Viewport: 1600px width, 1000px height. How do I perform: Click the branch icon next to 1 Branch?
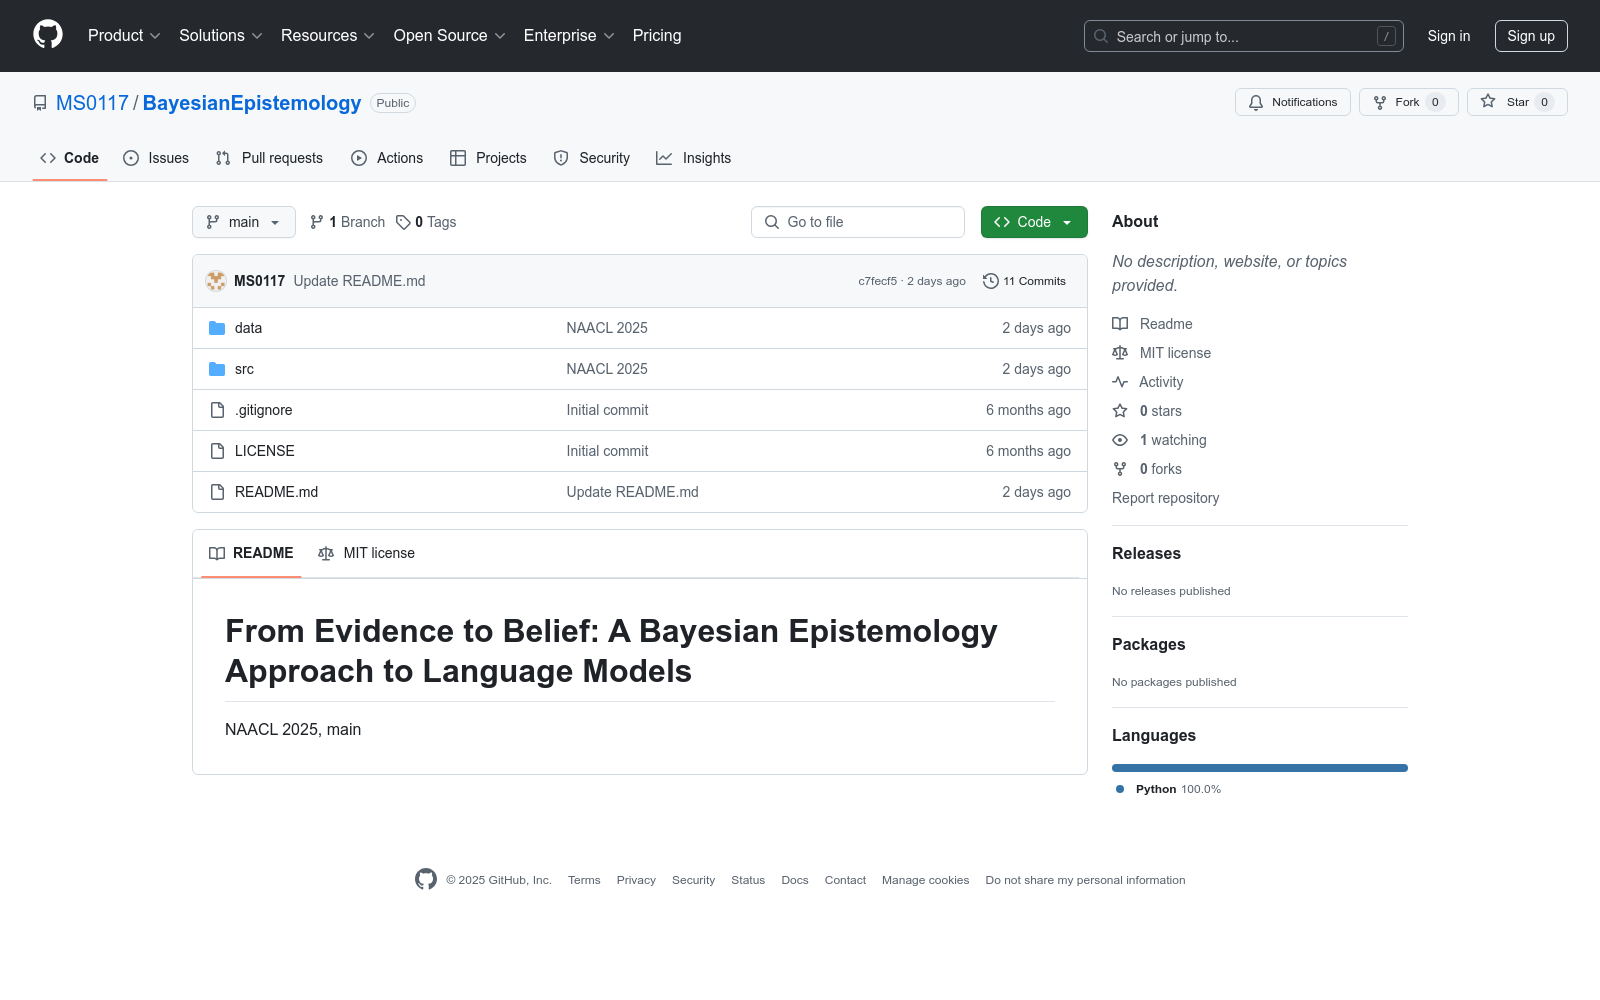pyautogui.click(x=317, y=222)
